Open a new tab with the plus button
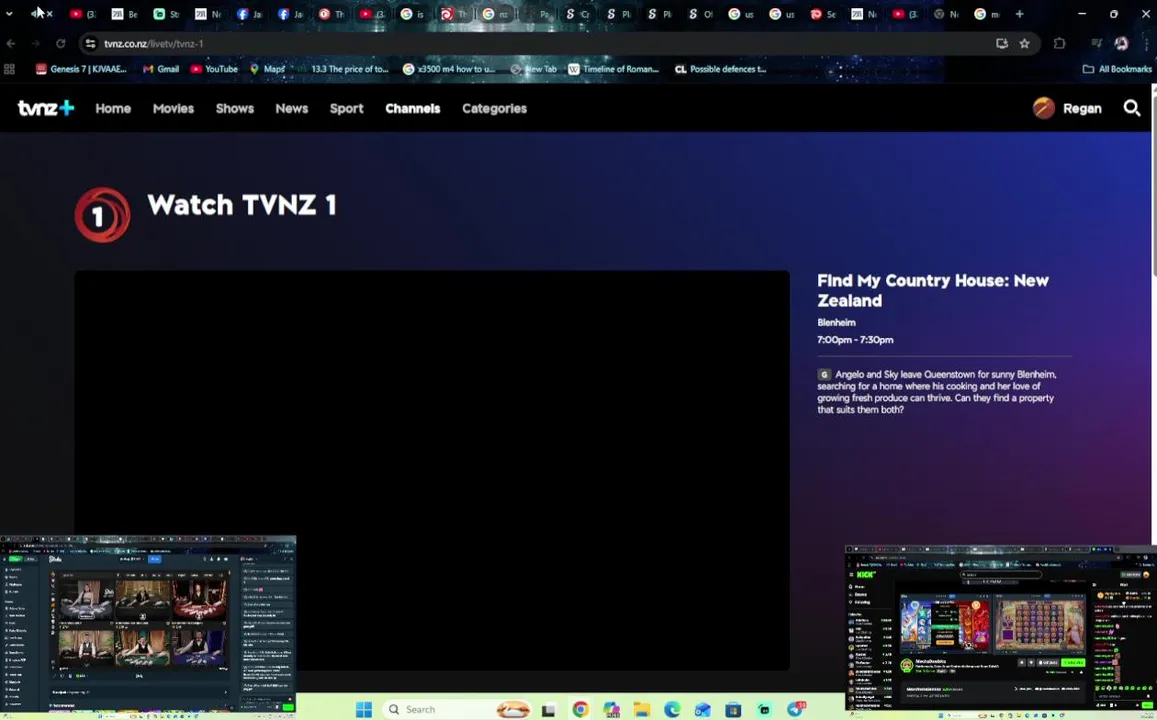The width and height of the screenshot is (1157, 720). pos(1019,14)
